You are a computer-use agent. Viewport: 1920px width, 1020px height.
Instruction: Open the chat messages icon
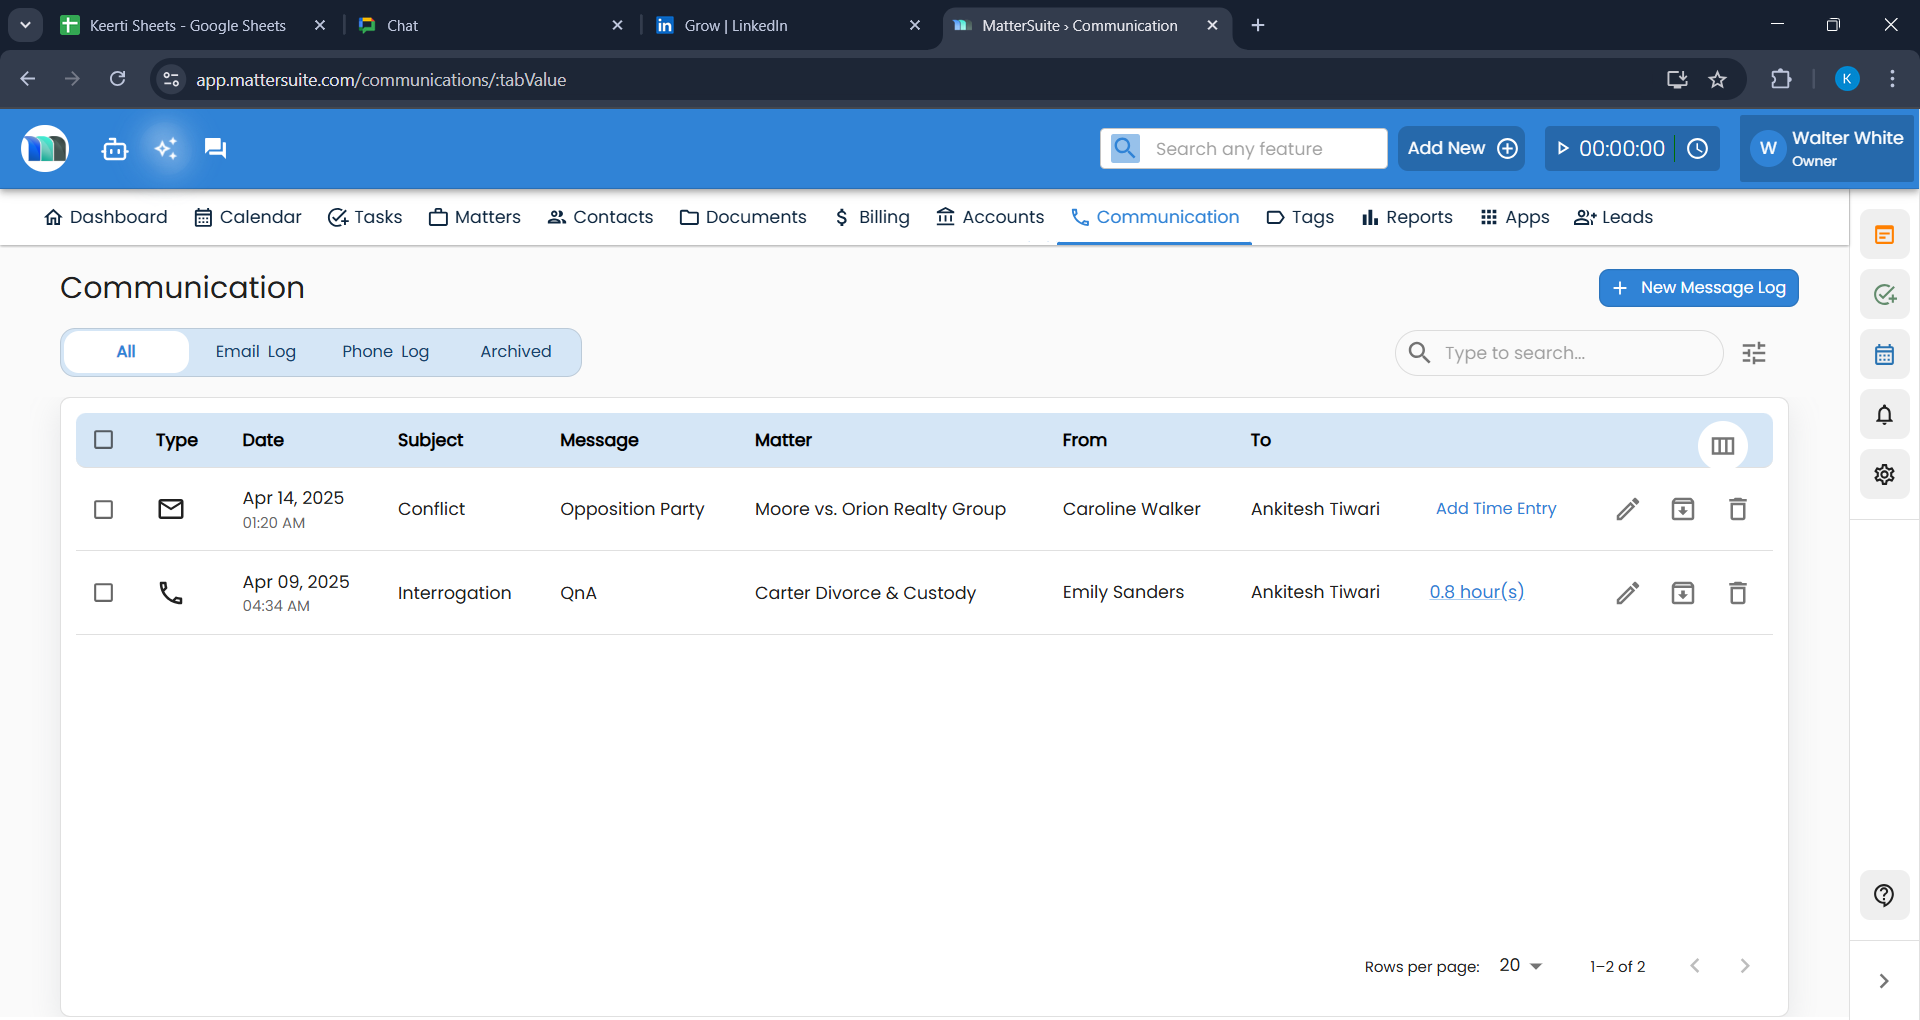214,148
